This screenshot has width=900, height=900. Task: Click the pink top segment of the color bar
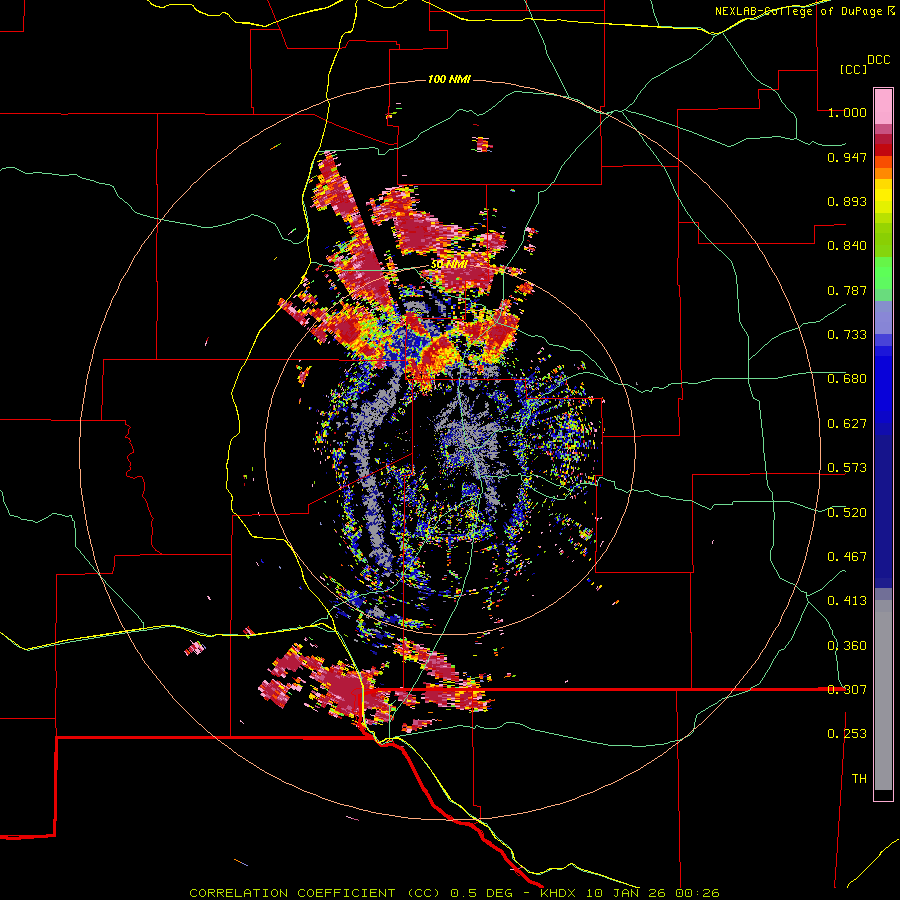[883, 107]
